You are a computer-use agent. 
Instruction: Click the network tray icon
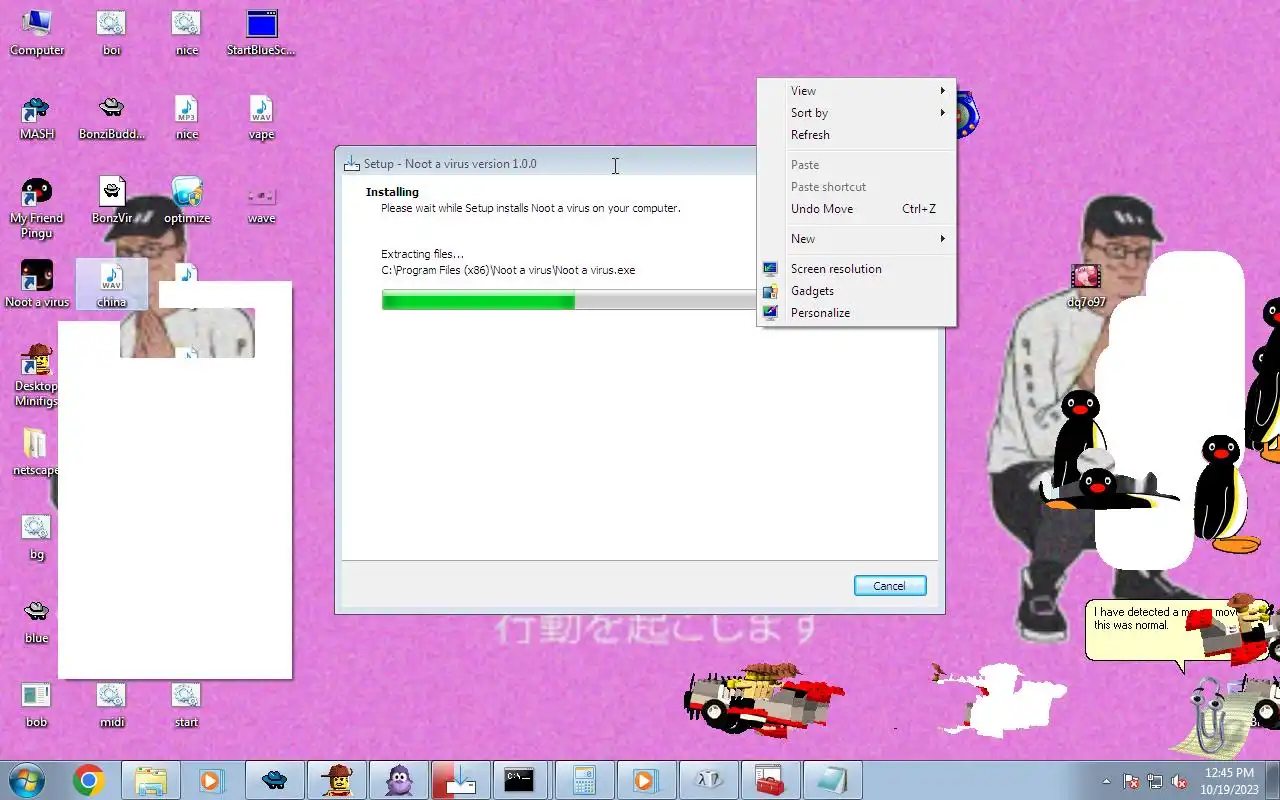1155,781
